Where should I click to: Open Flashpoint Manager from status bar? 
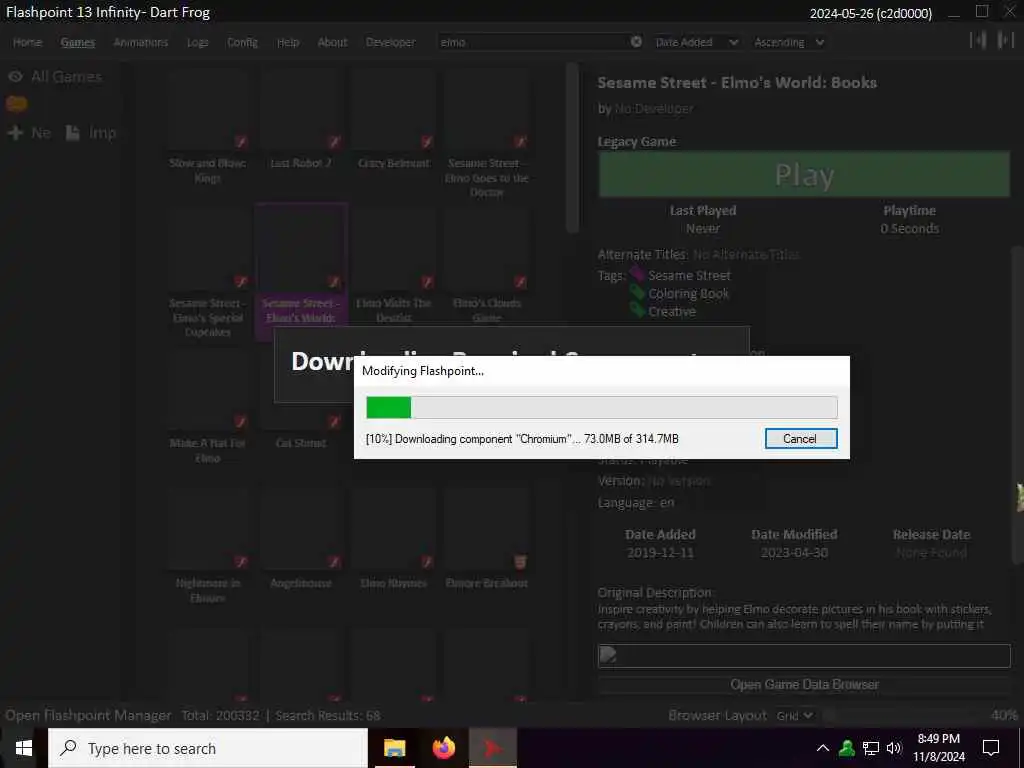coord(88,716)
